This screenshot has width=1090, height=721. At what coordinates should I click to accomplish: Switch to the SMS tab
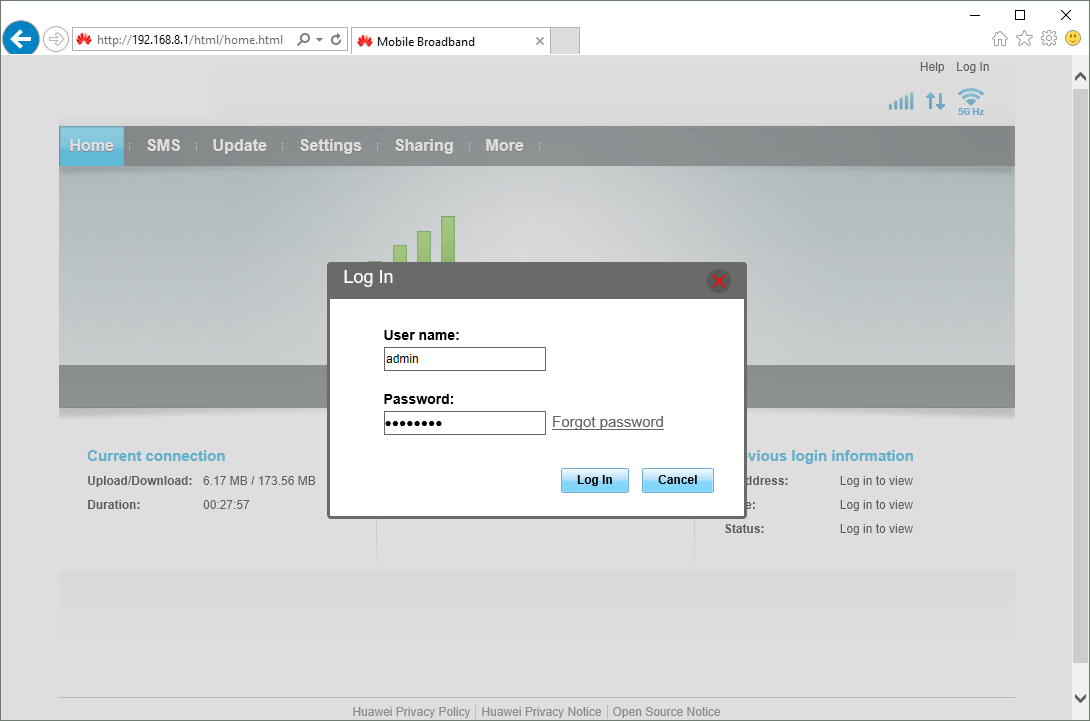tap(163, 145)
